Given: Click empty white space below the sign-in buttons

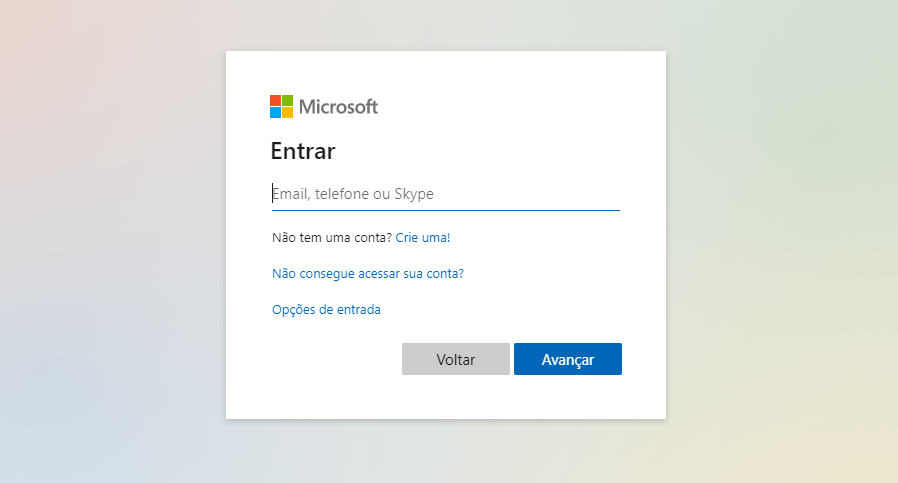Looking at the screenshot, I should pyautogui.click(x=446, y=397).
